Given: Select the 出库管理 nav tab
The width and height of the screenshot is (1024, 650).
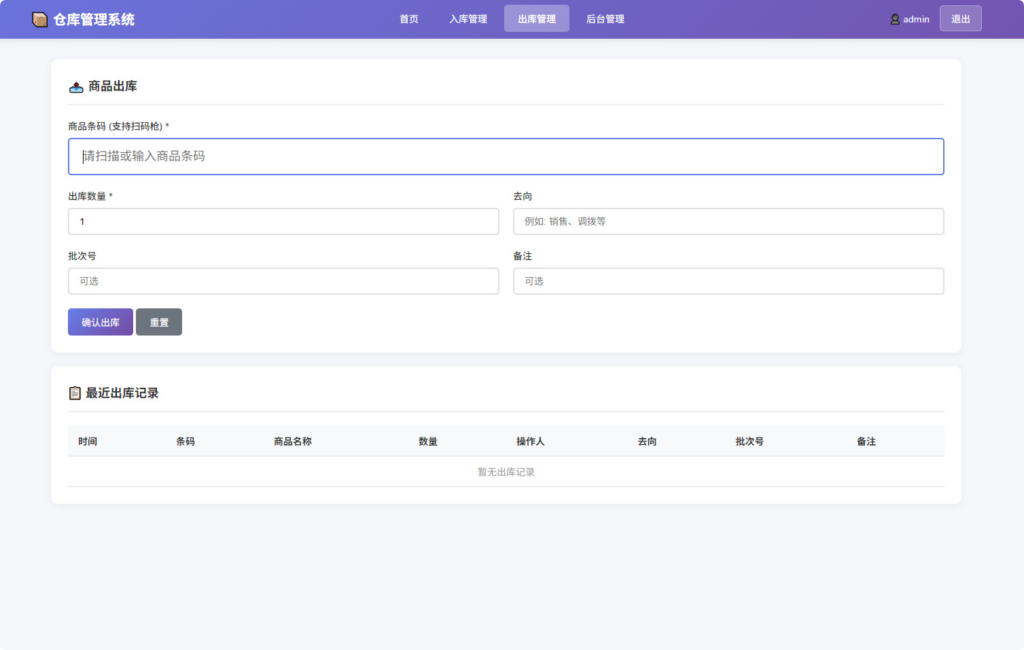Looking at the screenshot, I should pyautogui.click(x=537, y=19).
